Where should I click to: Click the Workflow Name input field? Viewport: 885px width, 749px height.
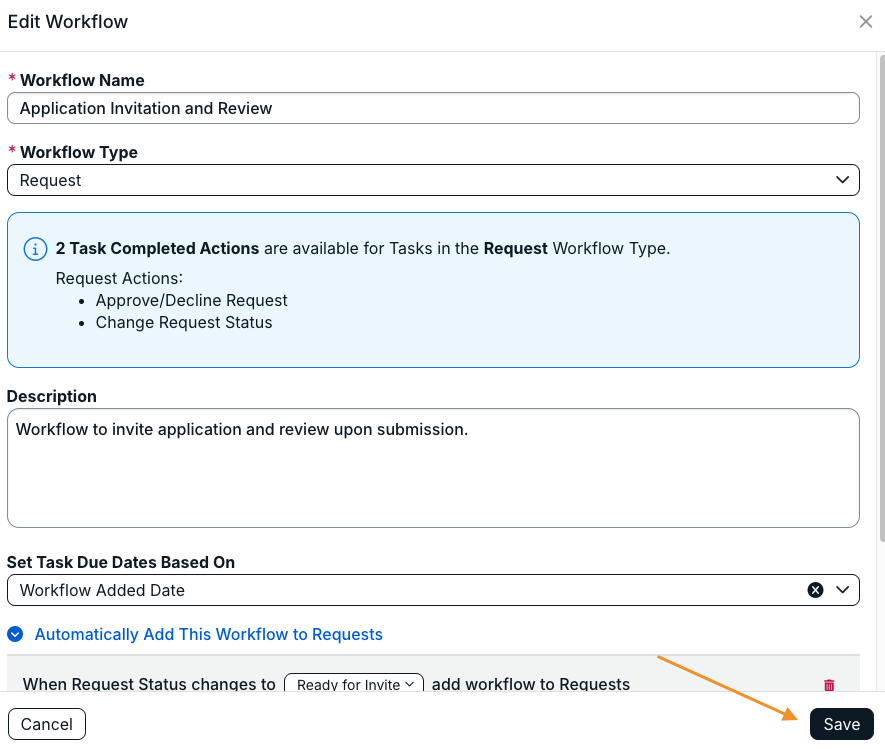433,108
